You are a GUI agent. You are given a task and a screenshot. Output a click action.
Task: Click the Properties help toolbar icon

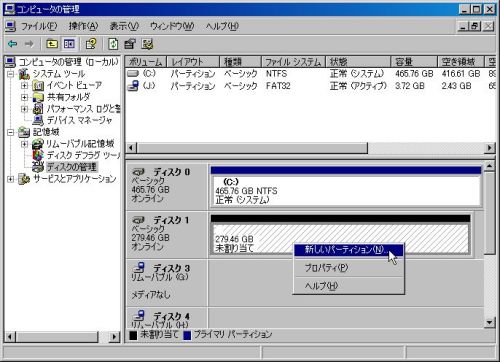click(x=91, y=44)
